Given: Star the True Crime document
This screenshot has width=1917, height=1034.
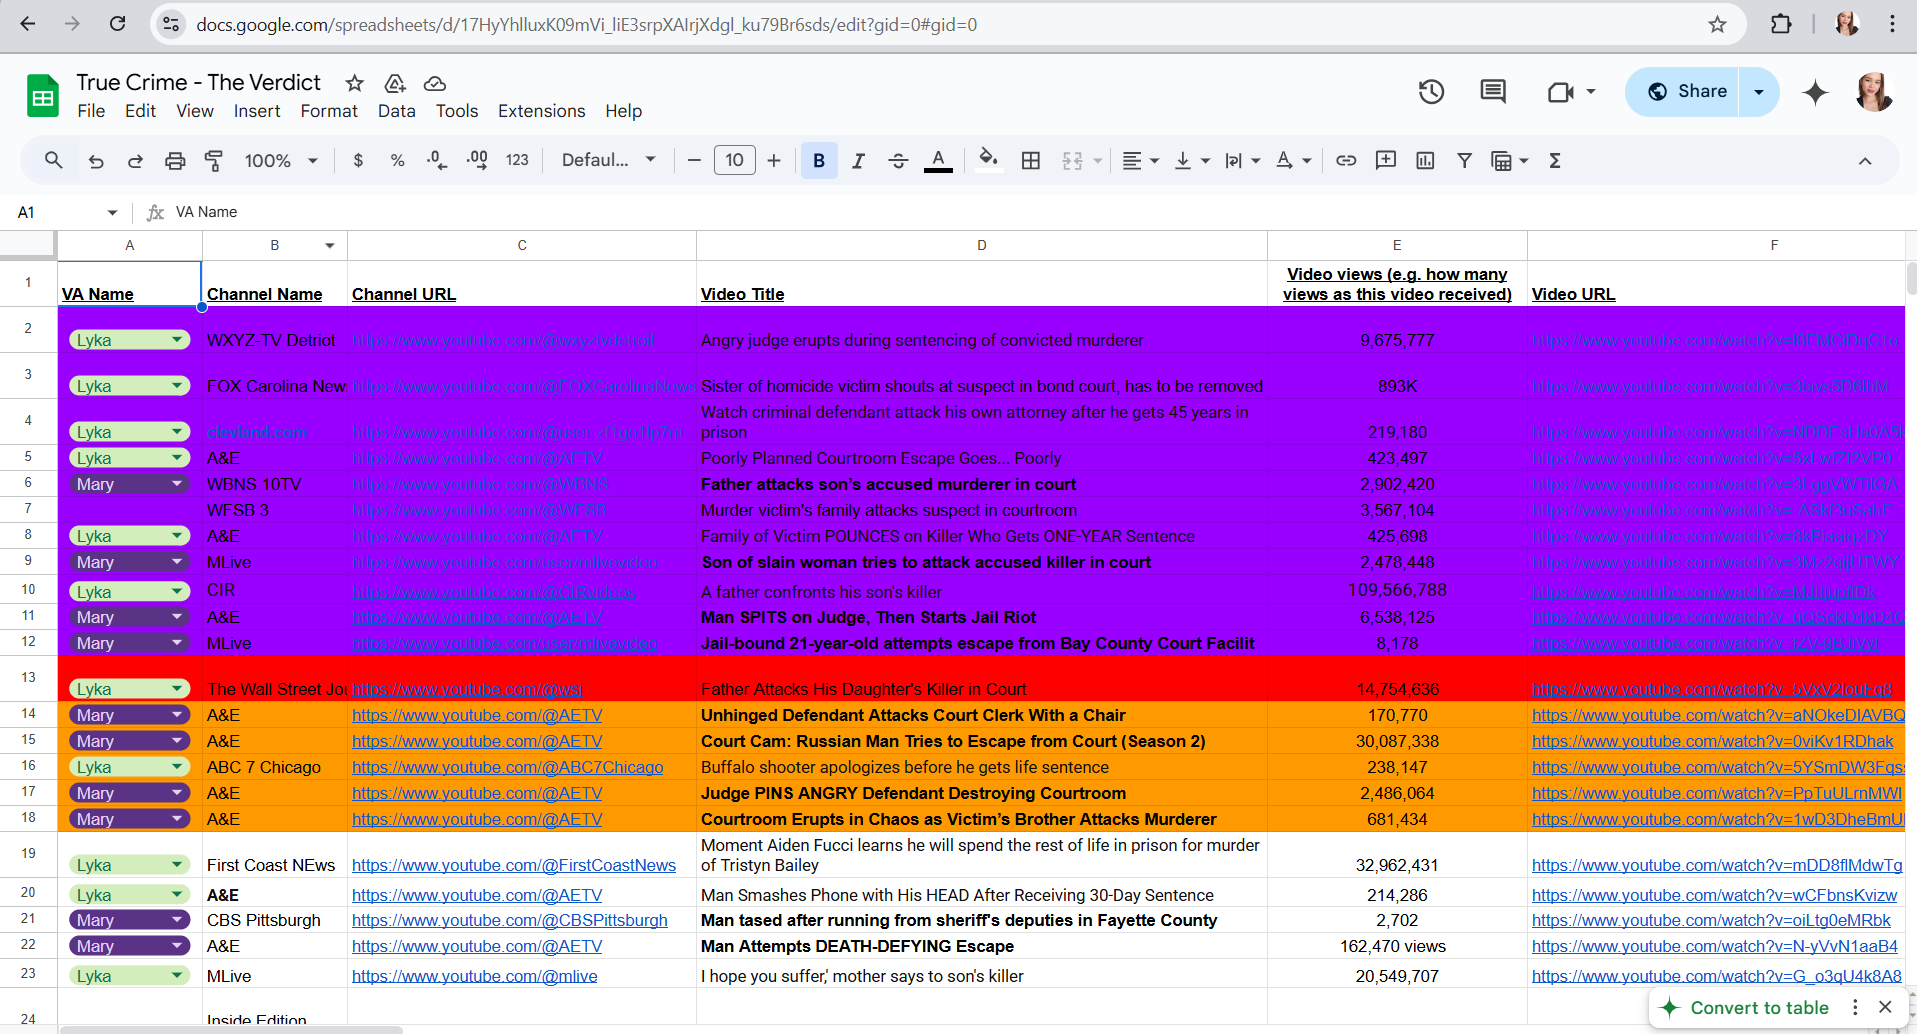Looking at the screenshot, I should (x=354, y=83).
